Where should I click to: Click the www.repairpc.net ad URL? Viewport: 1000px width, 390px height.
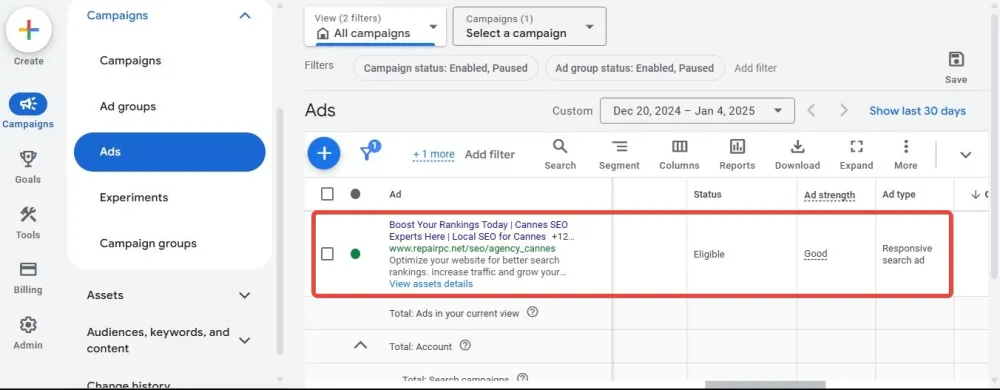click(x=472, y=248)
